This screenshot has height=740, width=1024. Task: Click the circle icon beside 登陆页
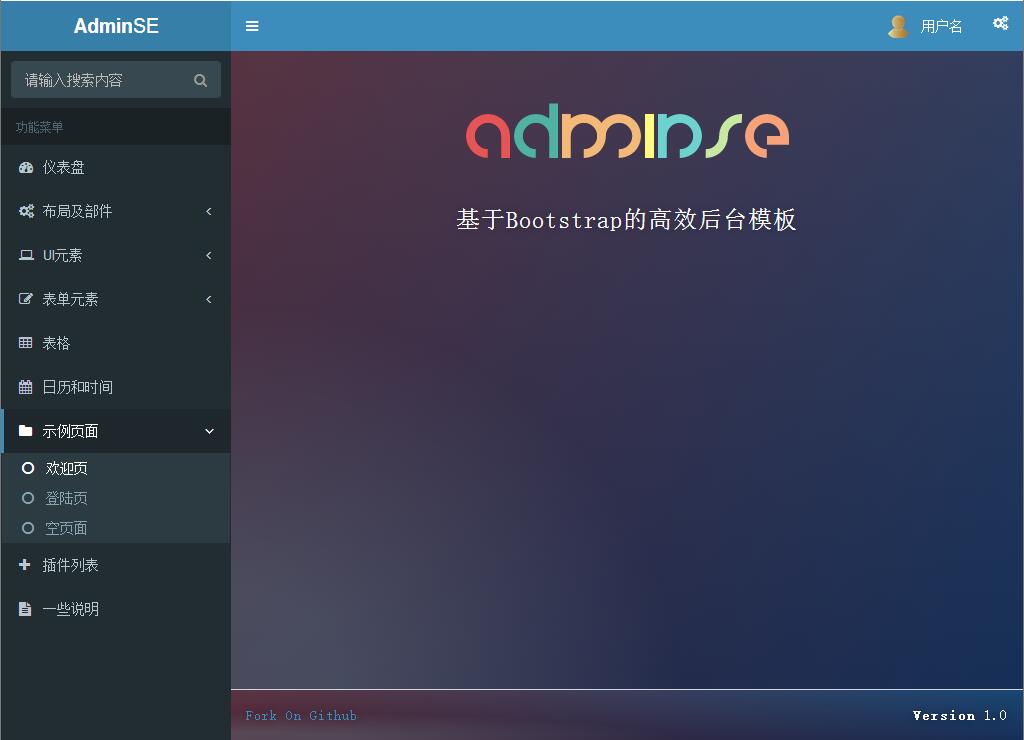click(27, 498)
